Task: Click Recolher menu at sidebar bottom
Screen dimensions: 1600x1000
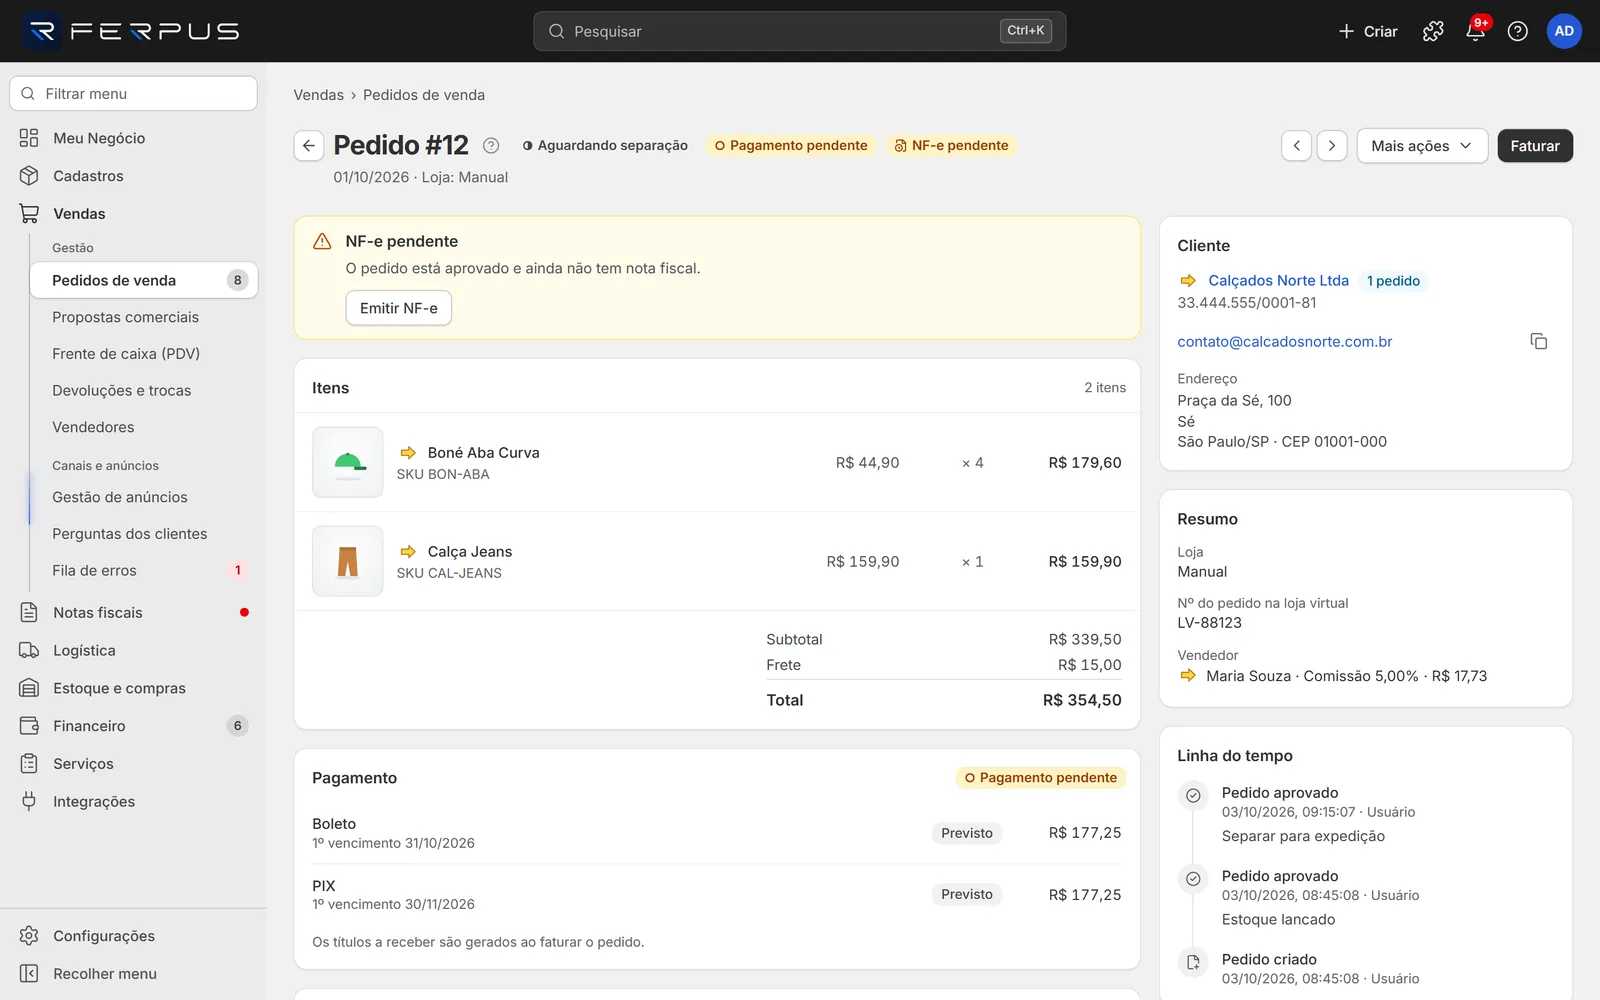Action: coord(134,974)
